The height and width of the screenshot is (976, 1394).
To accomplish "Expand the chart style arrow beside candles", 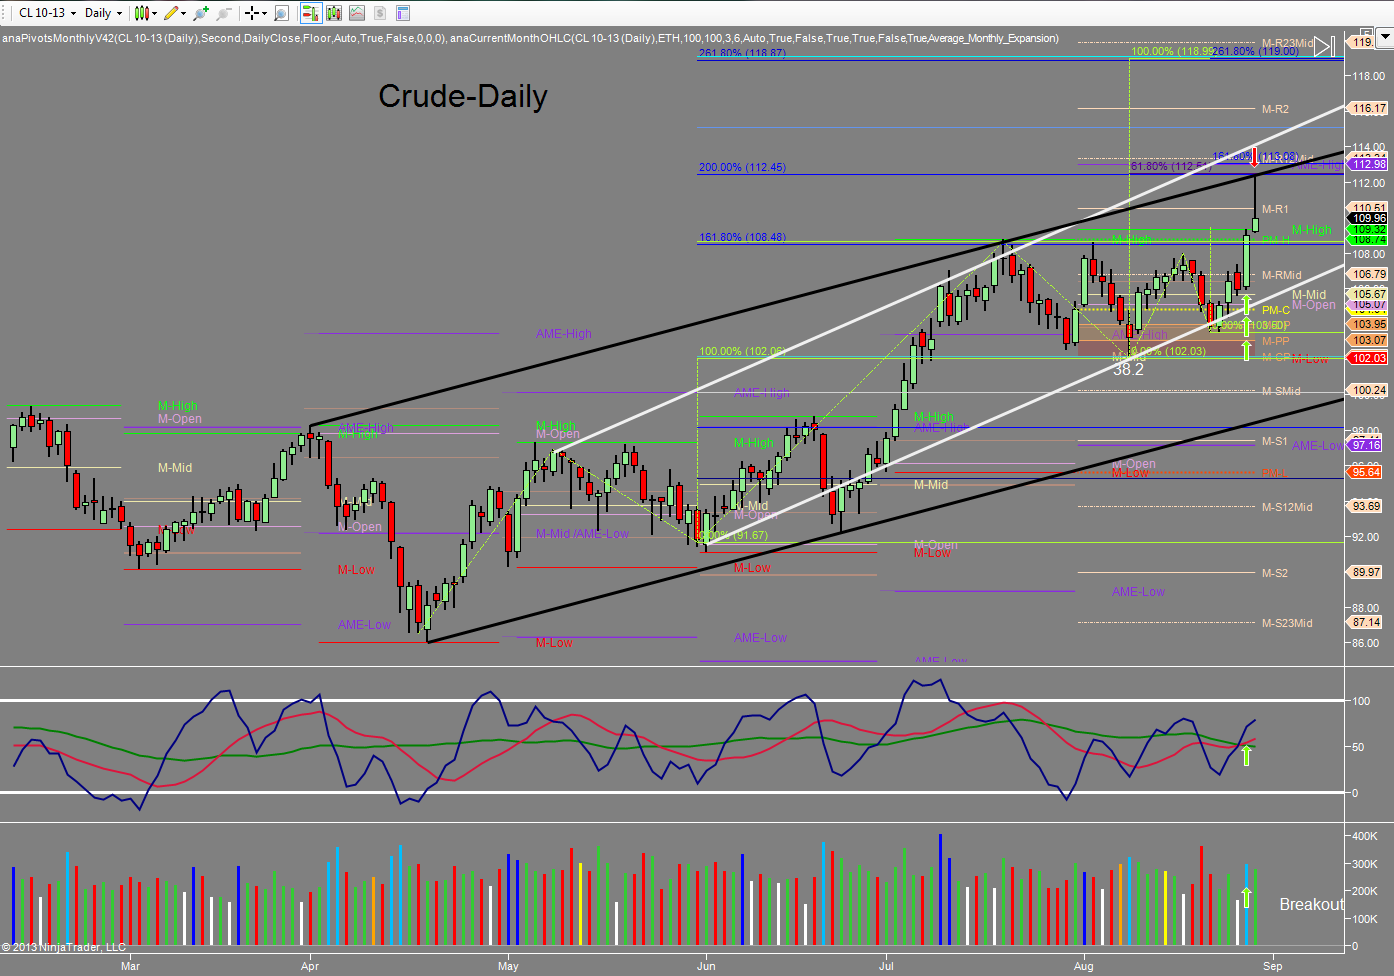I will (154, 13).
